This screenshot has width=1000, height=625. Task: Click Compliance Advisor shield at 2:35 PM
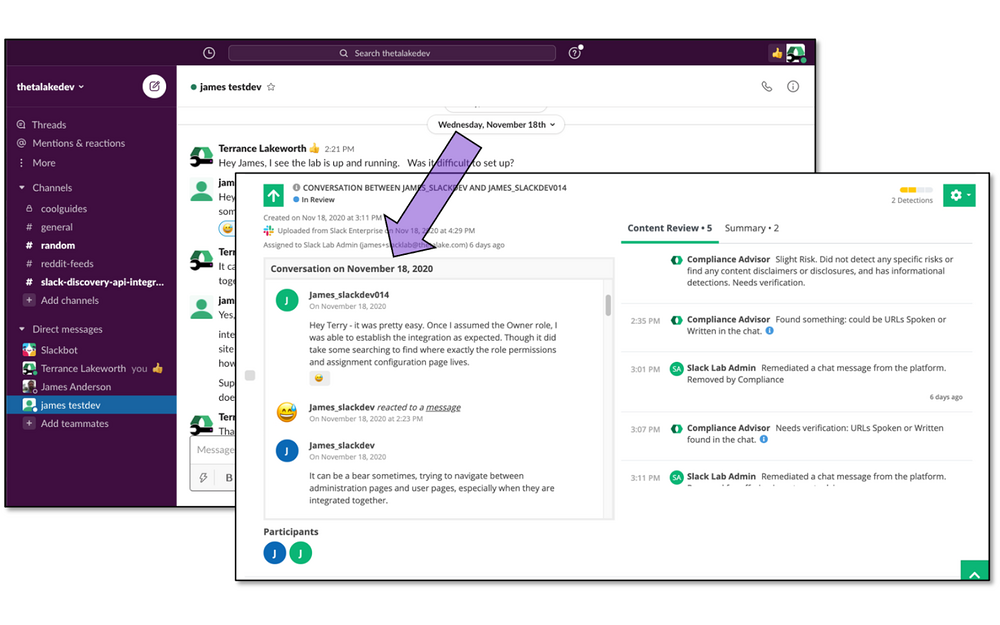click(x=677, y=320)
